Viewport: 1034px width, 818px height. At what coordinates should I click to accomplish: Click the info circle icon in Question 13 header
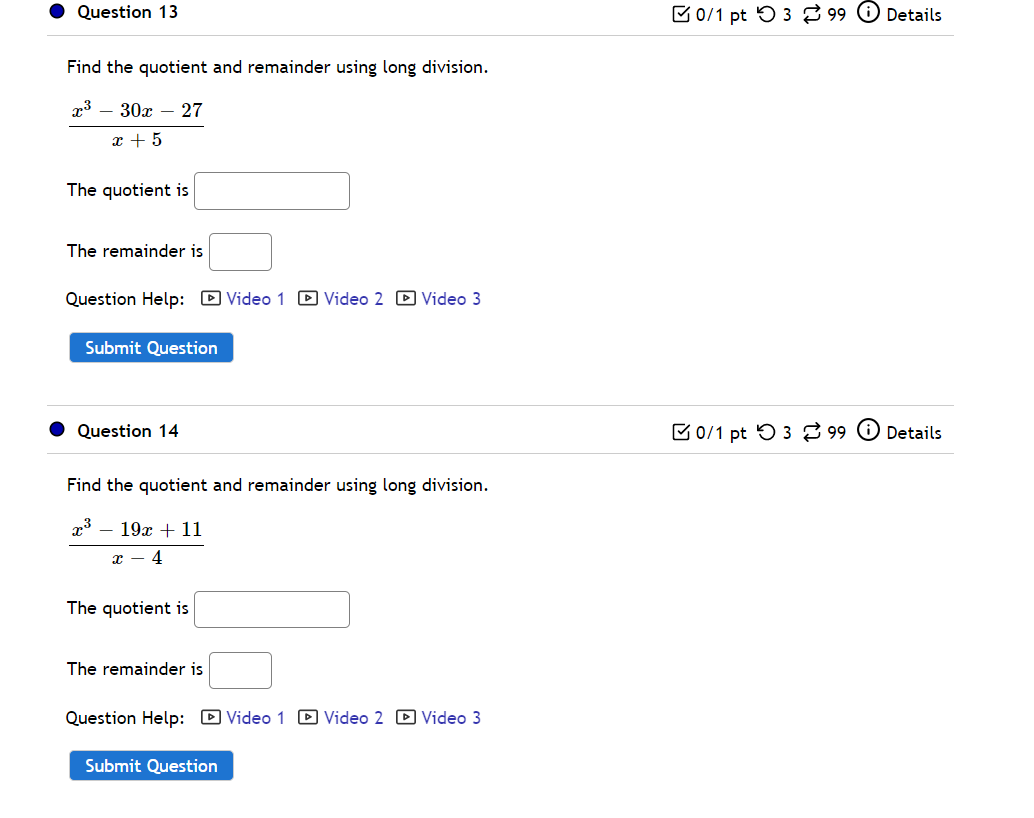click(x=867, y=12)
